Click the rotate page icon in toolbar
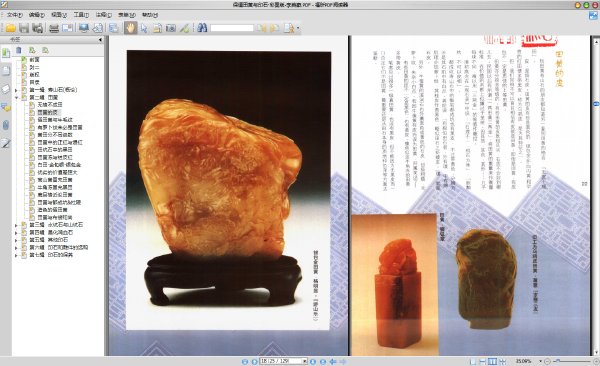The image size is (600, 366). click(x=98, y=28)
